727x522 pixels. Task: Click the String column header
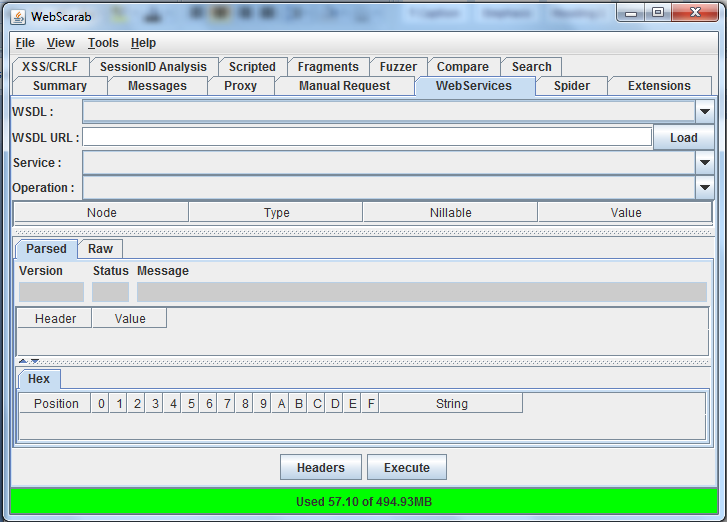[452, 403]
